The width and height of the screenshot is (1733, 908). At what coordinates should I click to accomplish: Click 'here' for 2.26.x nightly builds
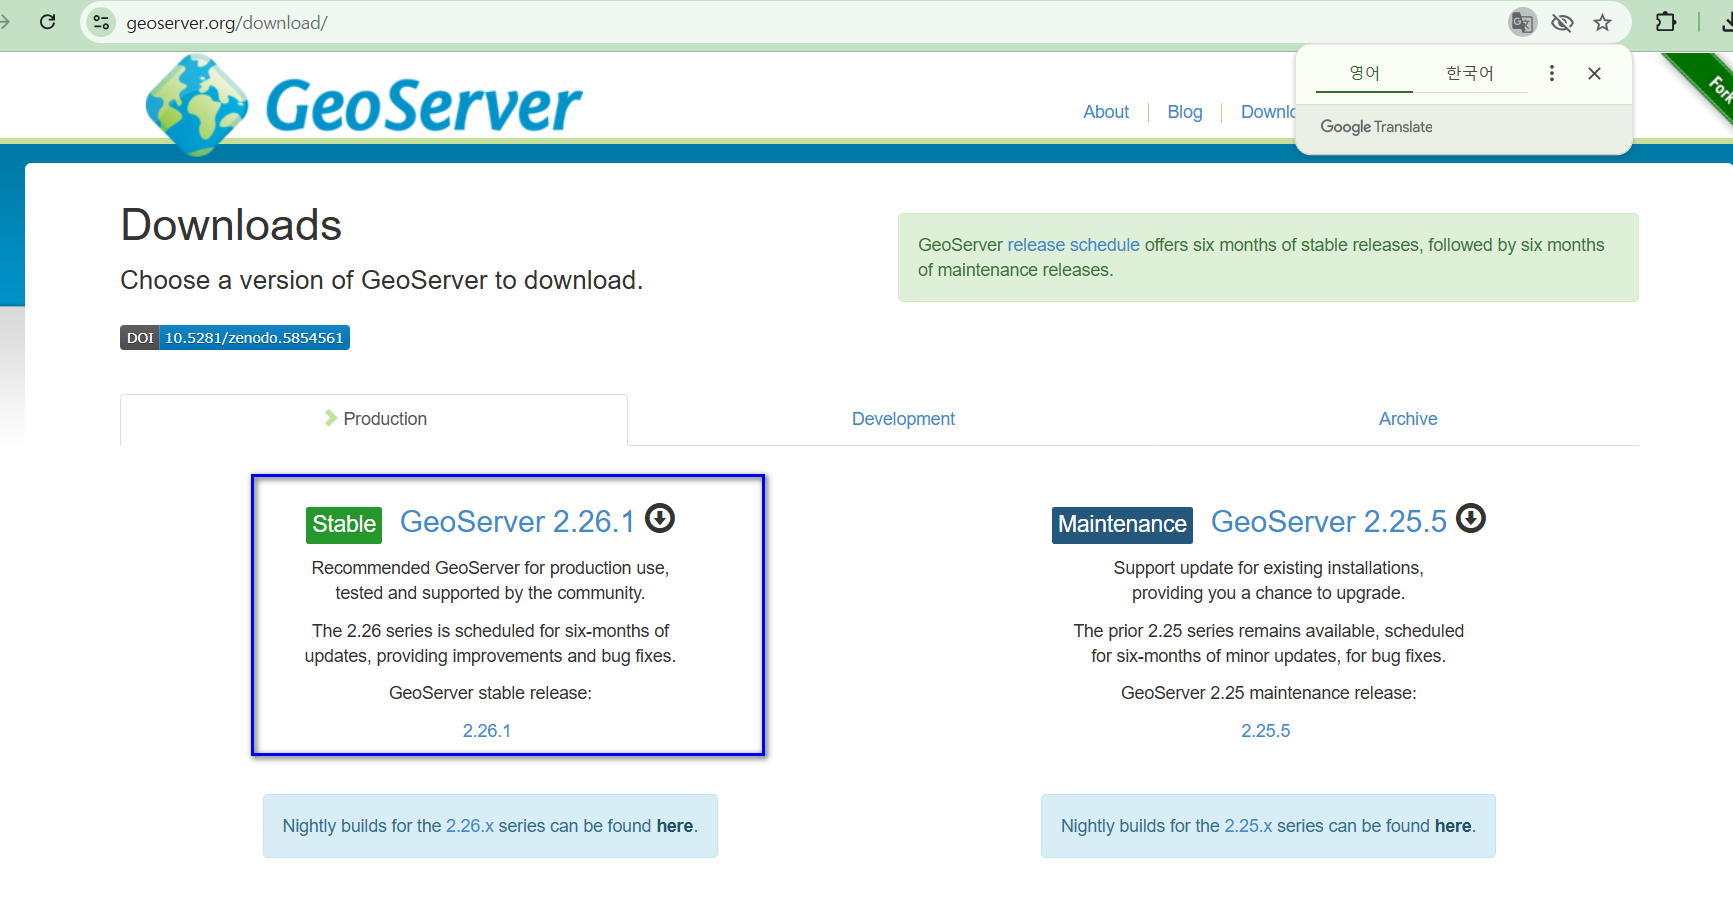tap(675, 826)
